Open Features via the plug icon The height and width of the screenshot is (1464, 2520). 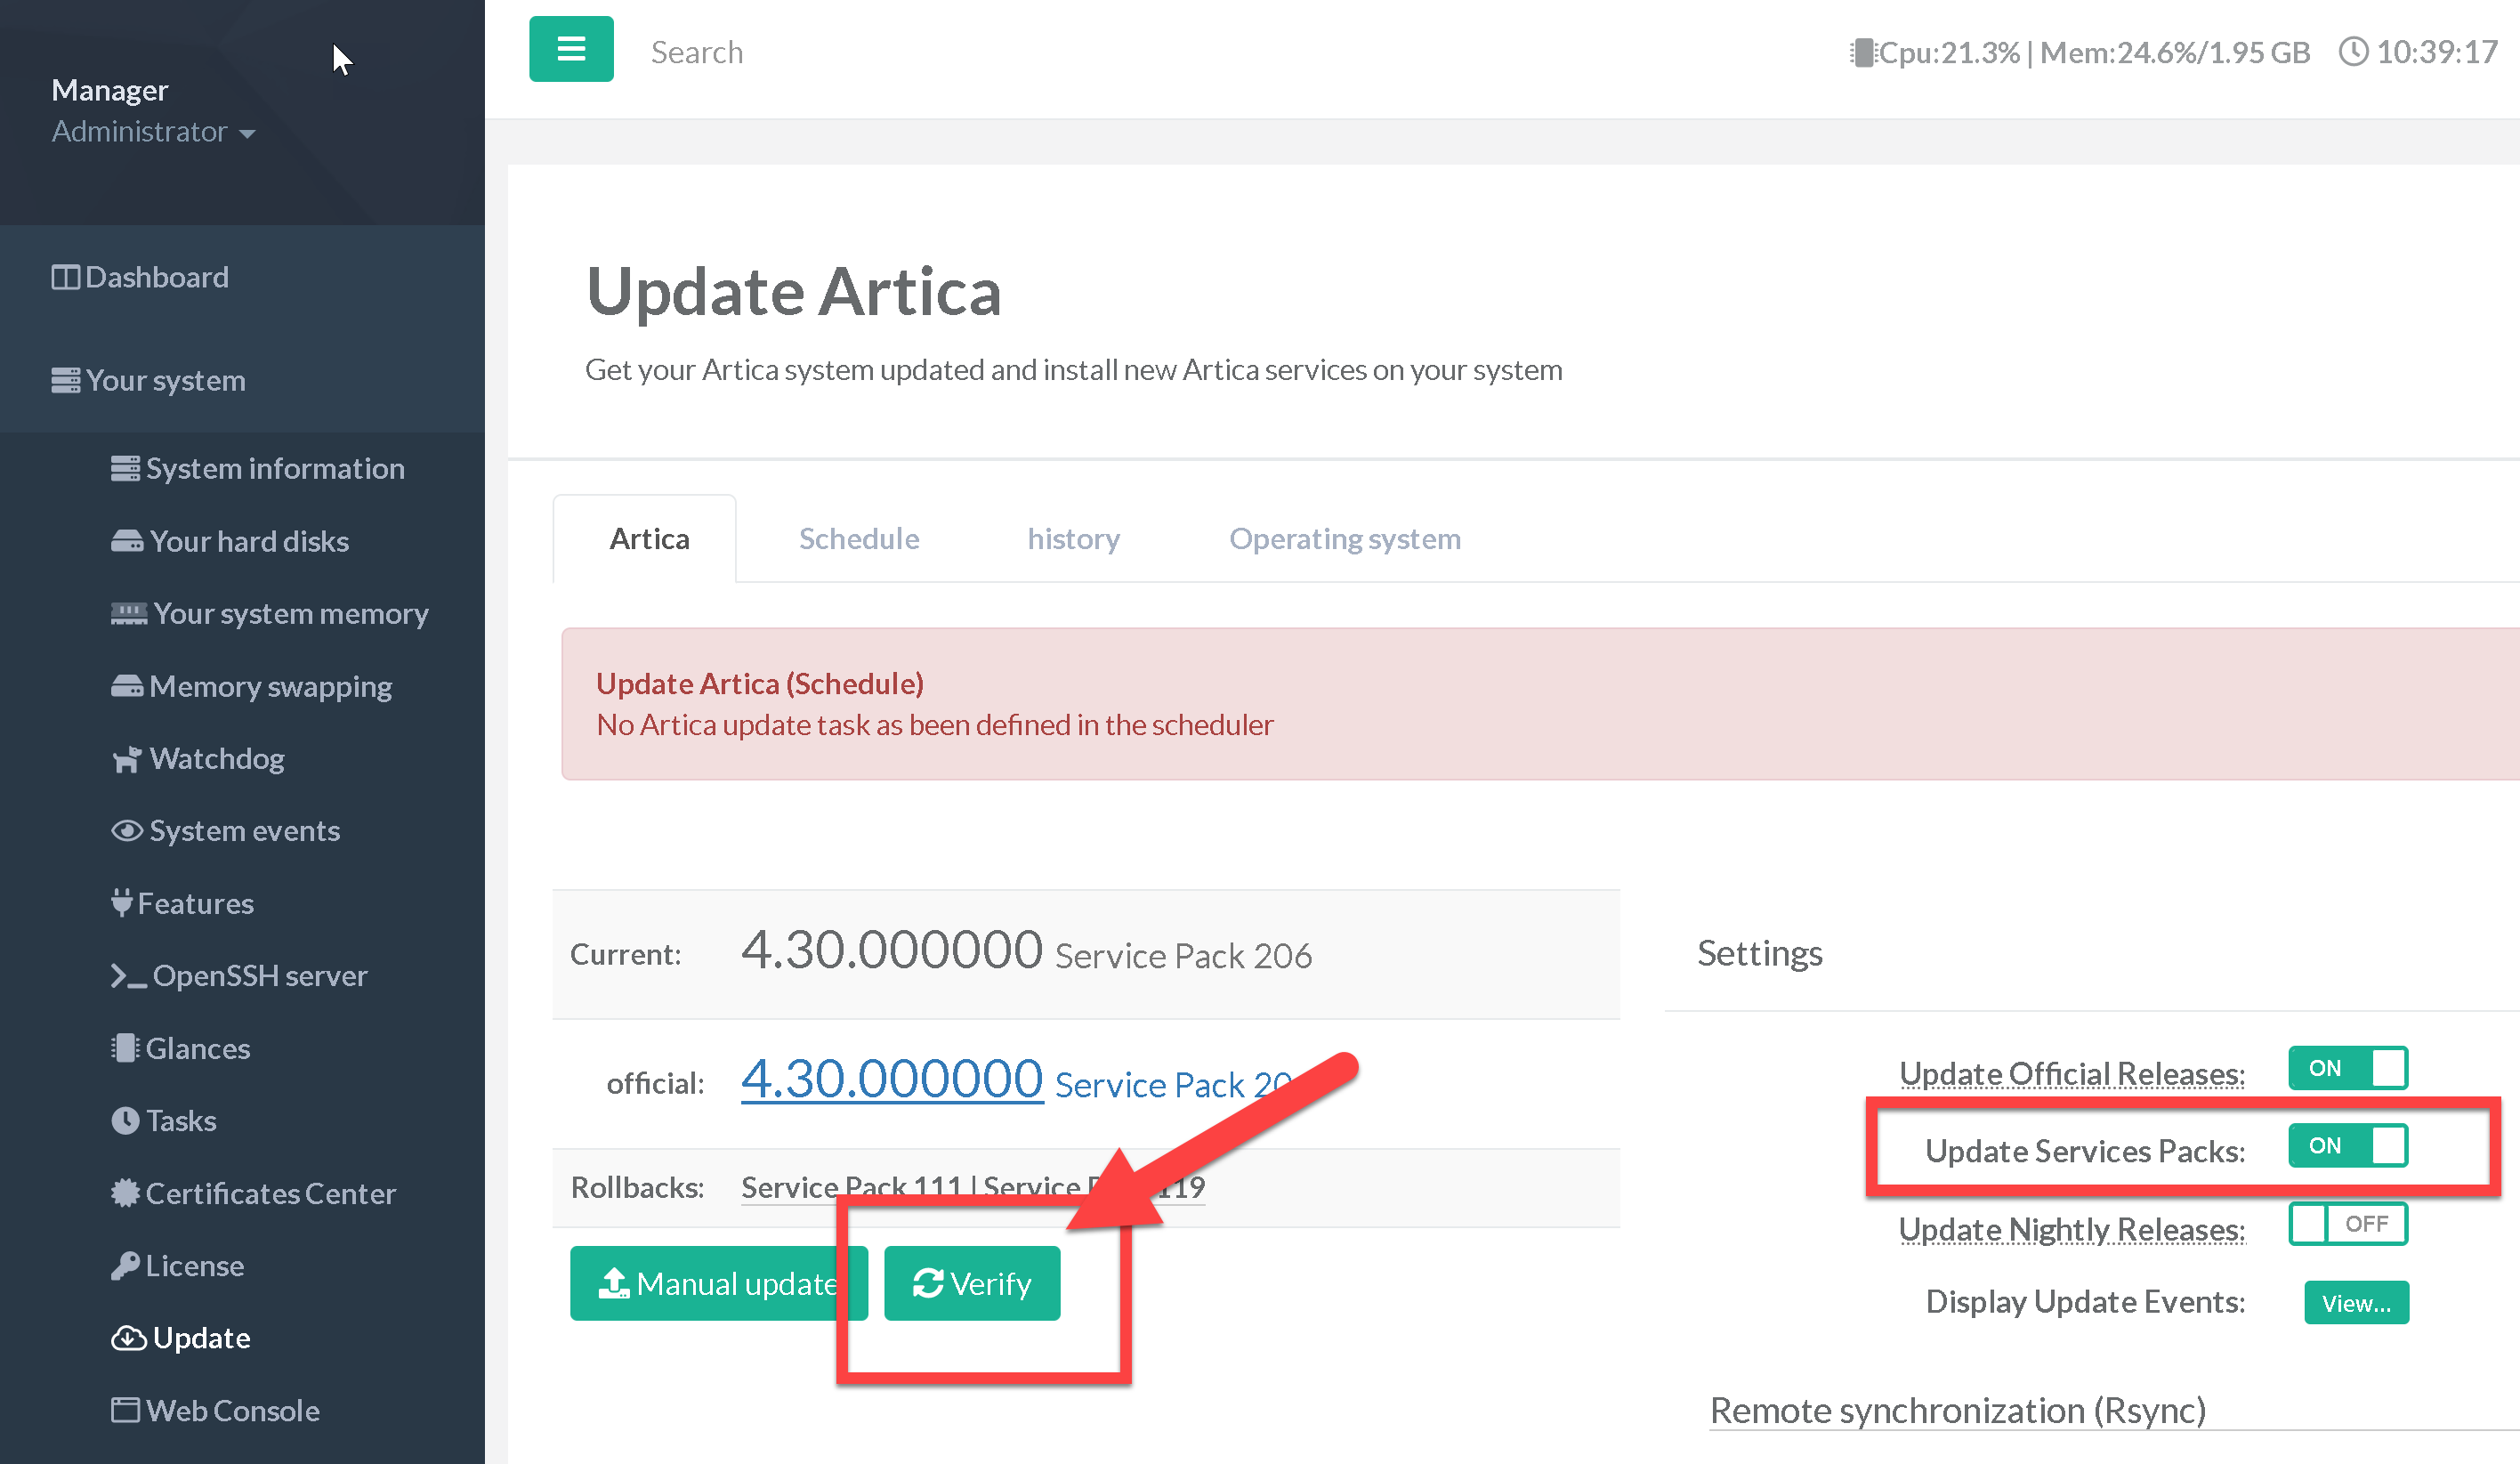(121, 903)
